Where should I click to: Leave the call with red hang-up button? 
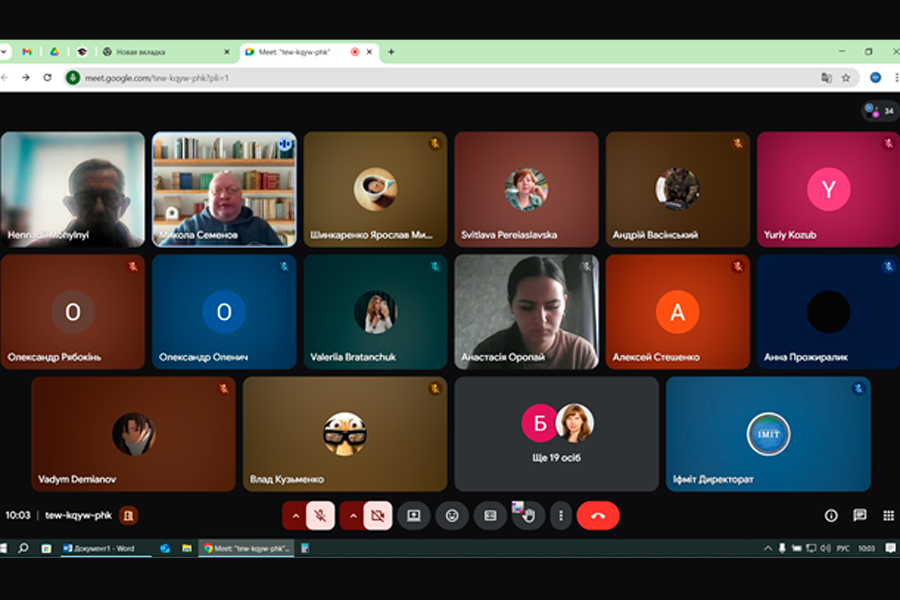pos(598,516)
